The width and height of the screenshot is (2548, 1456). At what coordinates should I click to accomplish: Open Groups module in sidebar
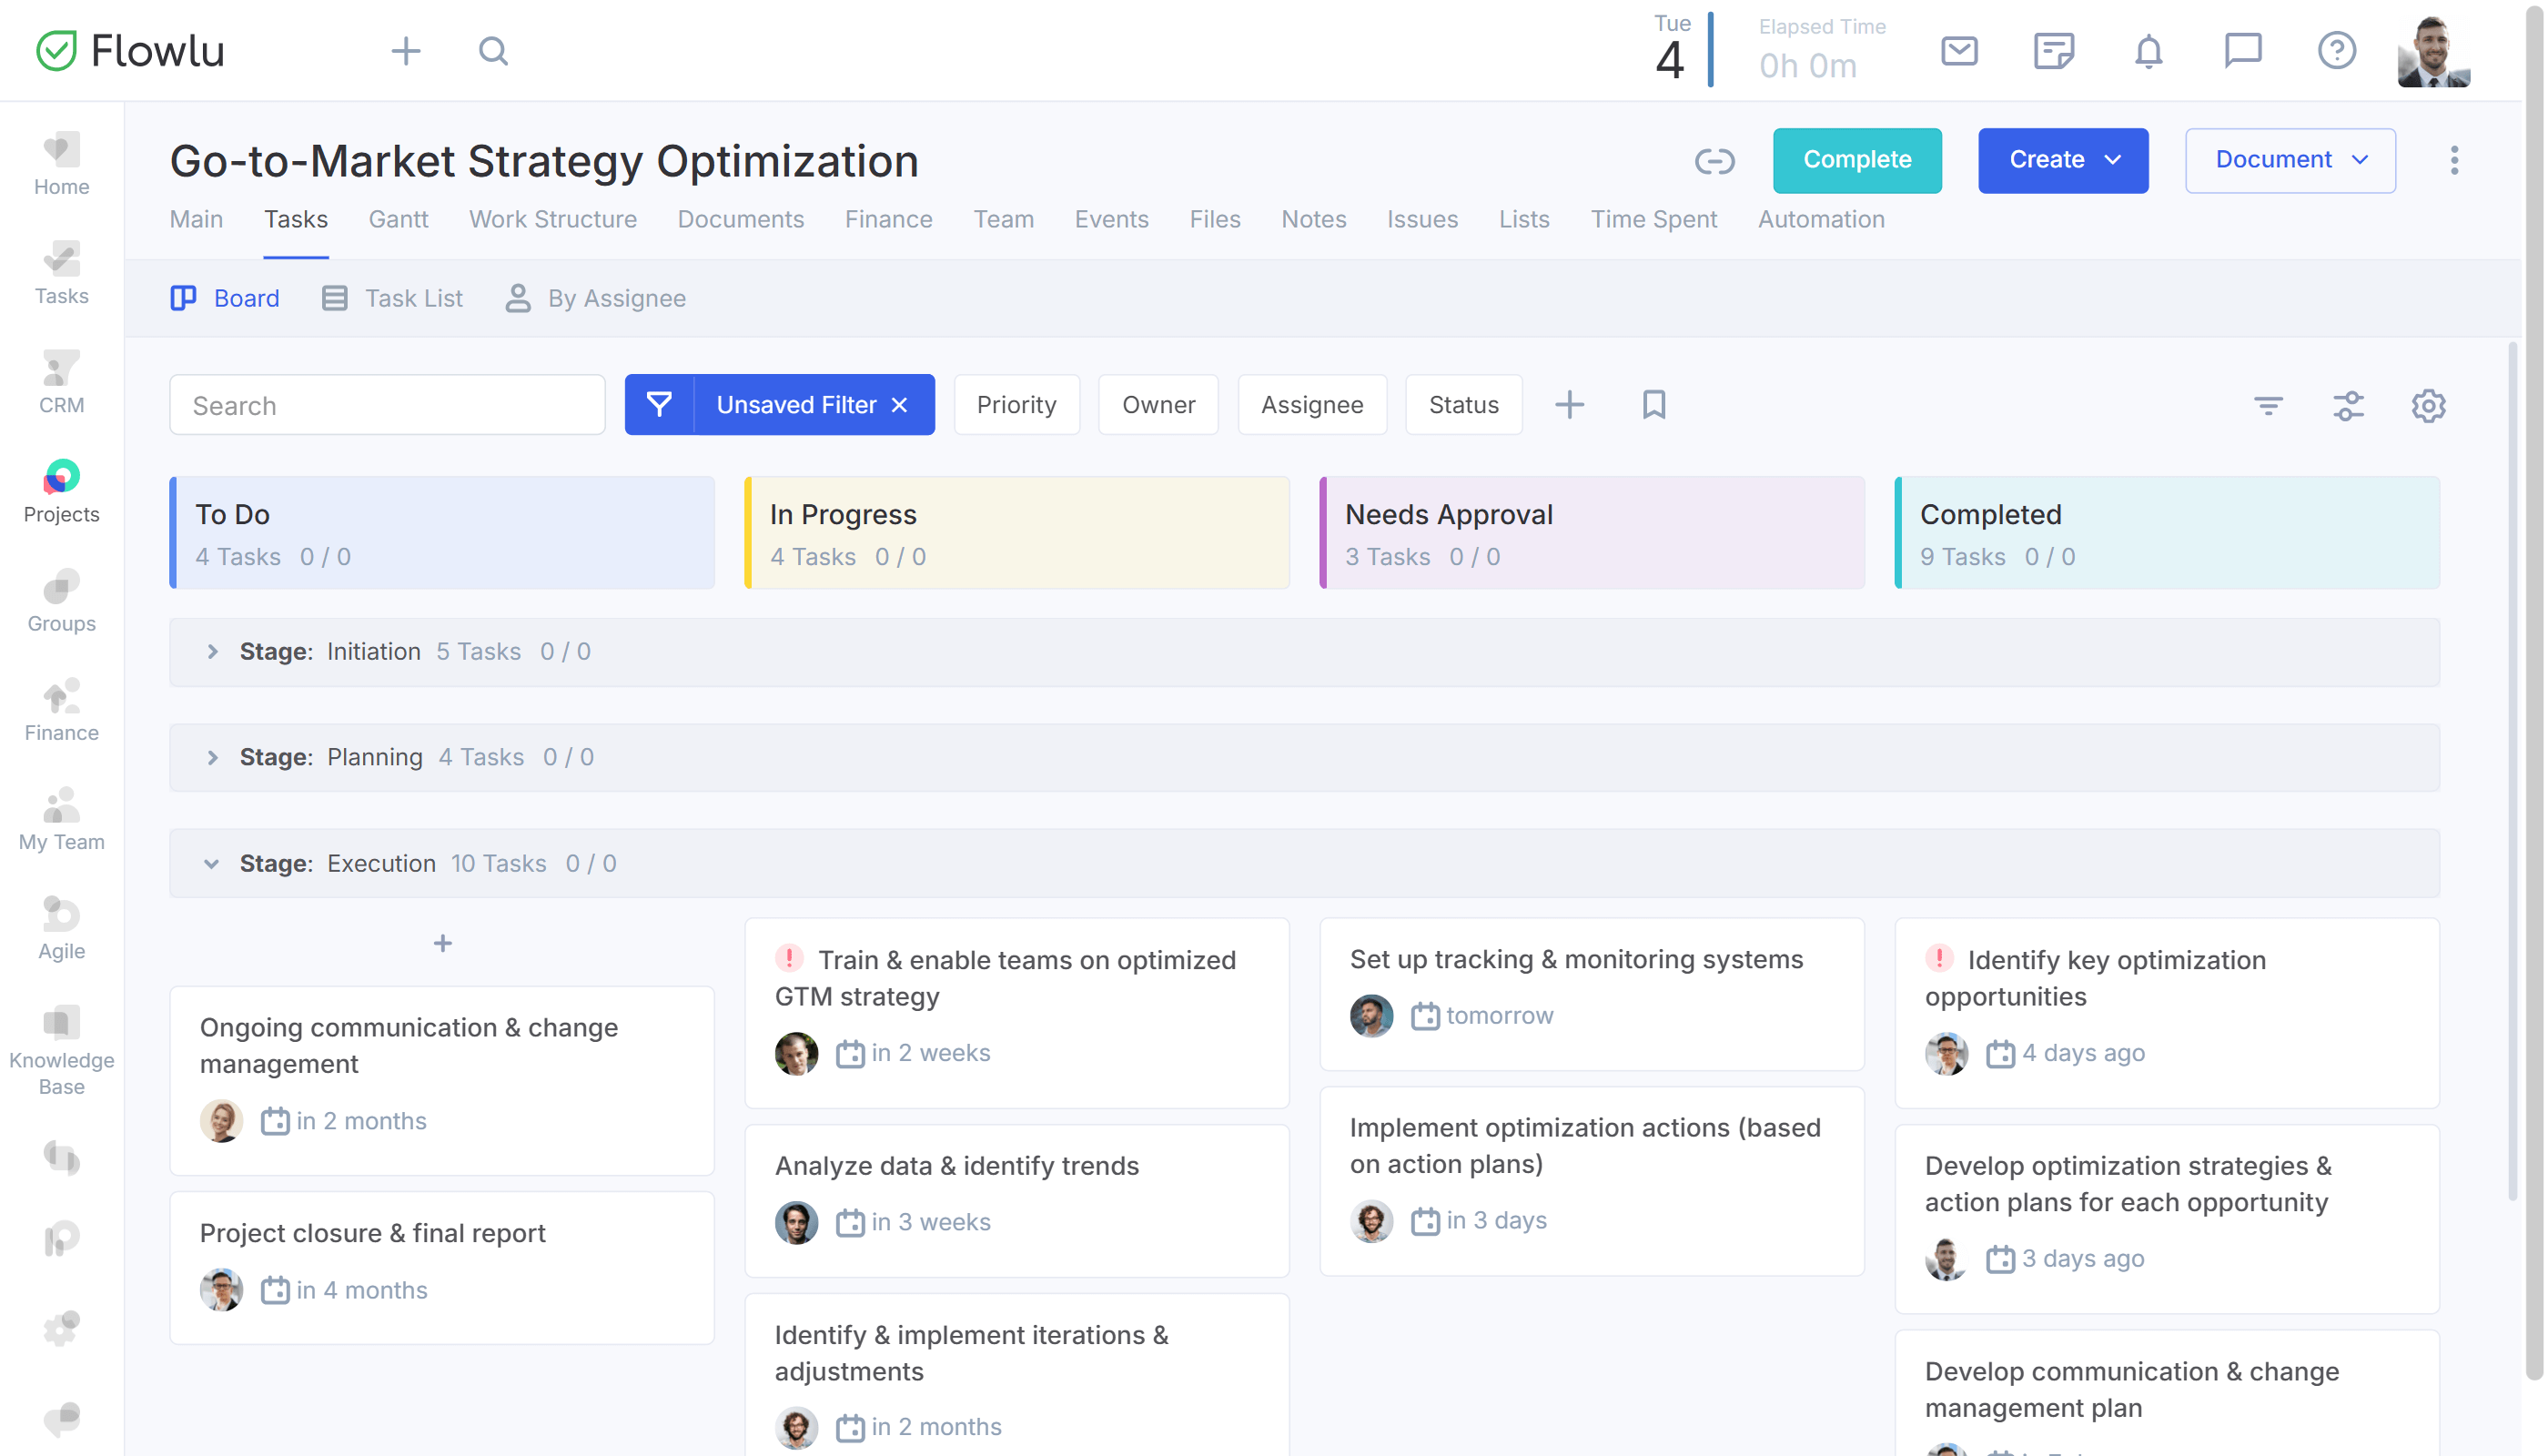[61, 601]
